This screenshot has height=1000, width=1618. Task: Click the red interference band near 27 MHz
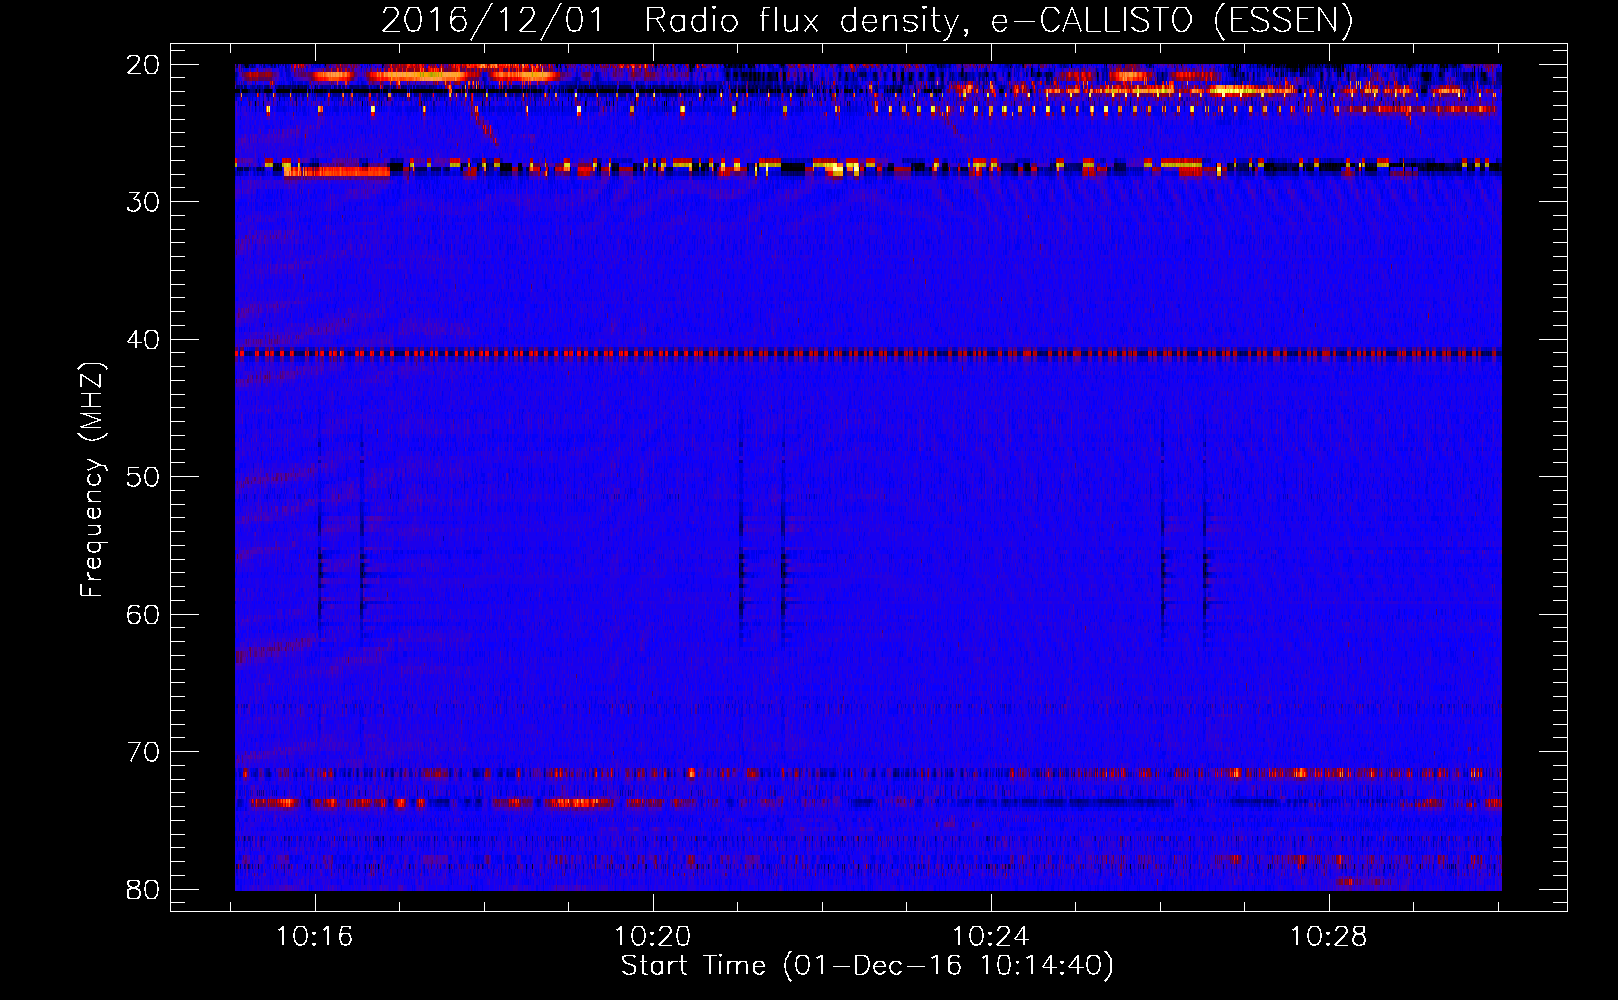[868, 166]
